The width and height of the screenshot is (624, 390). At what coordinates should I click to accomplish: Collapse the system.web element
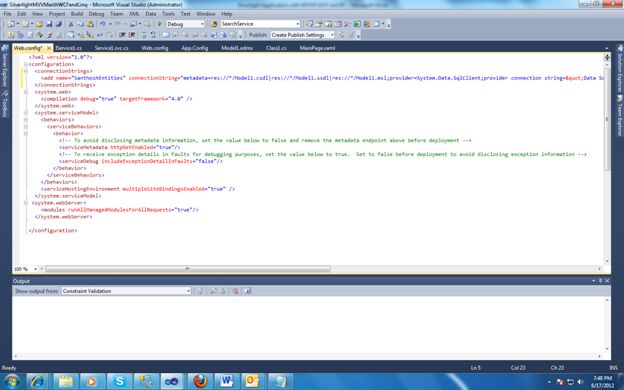[x=26, y=92]
